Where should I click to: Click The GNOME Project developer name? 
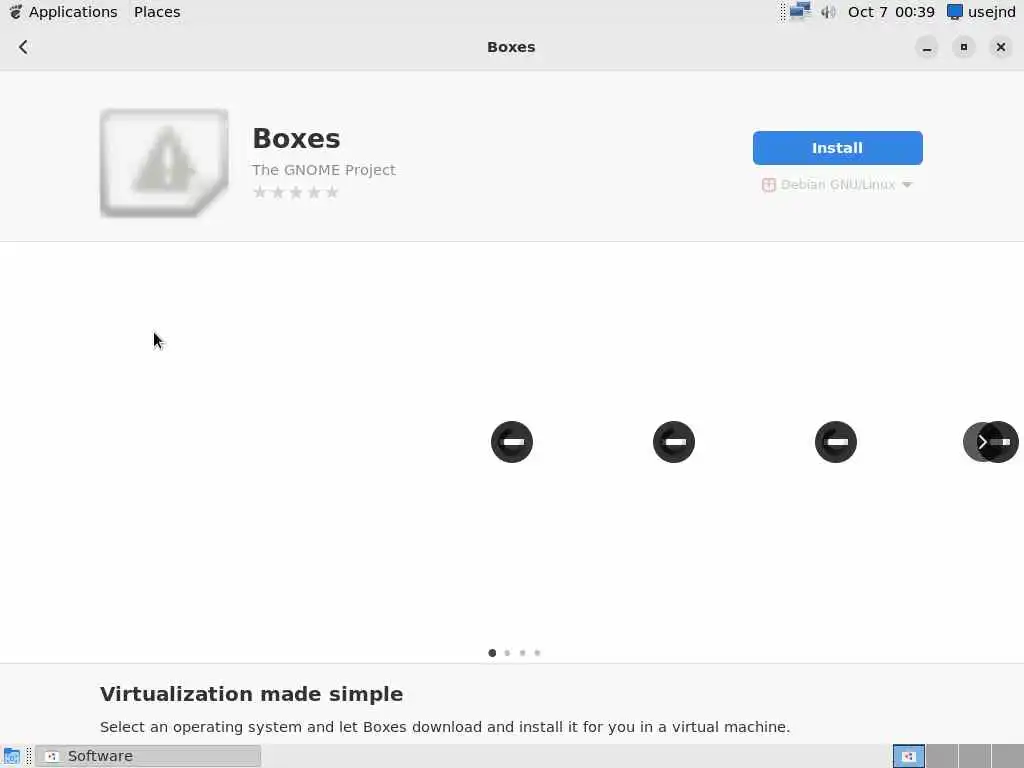click(324, 170)
